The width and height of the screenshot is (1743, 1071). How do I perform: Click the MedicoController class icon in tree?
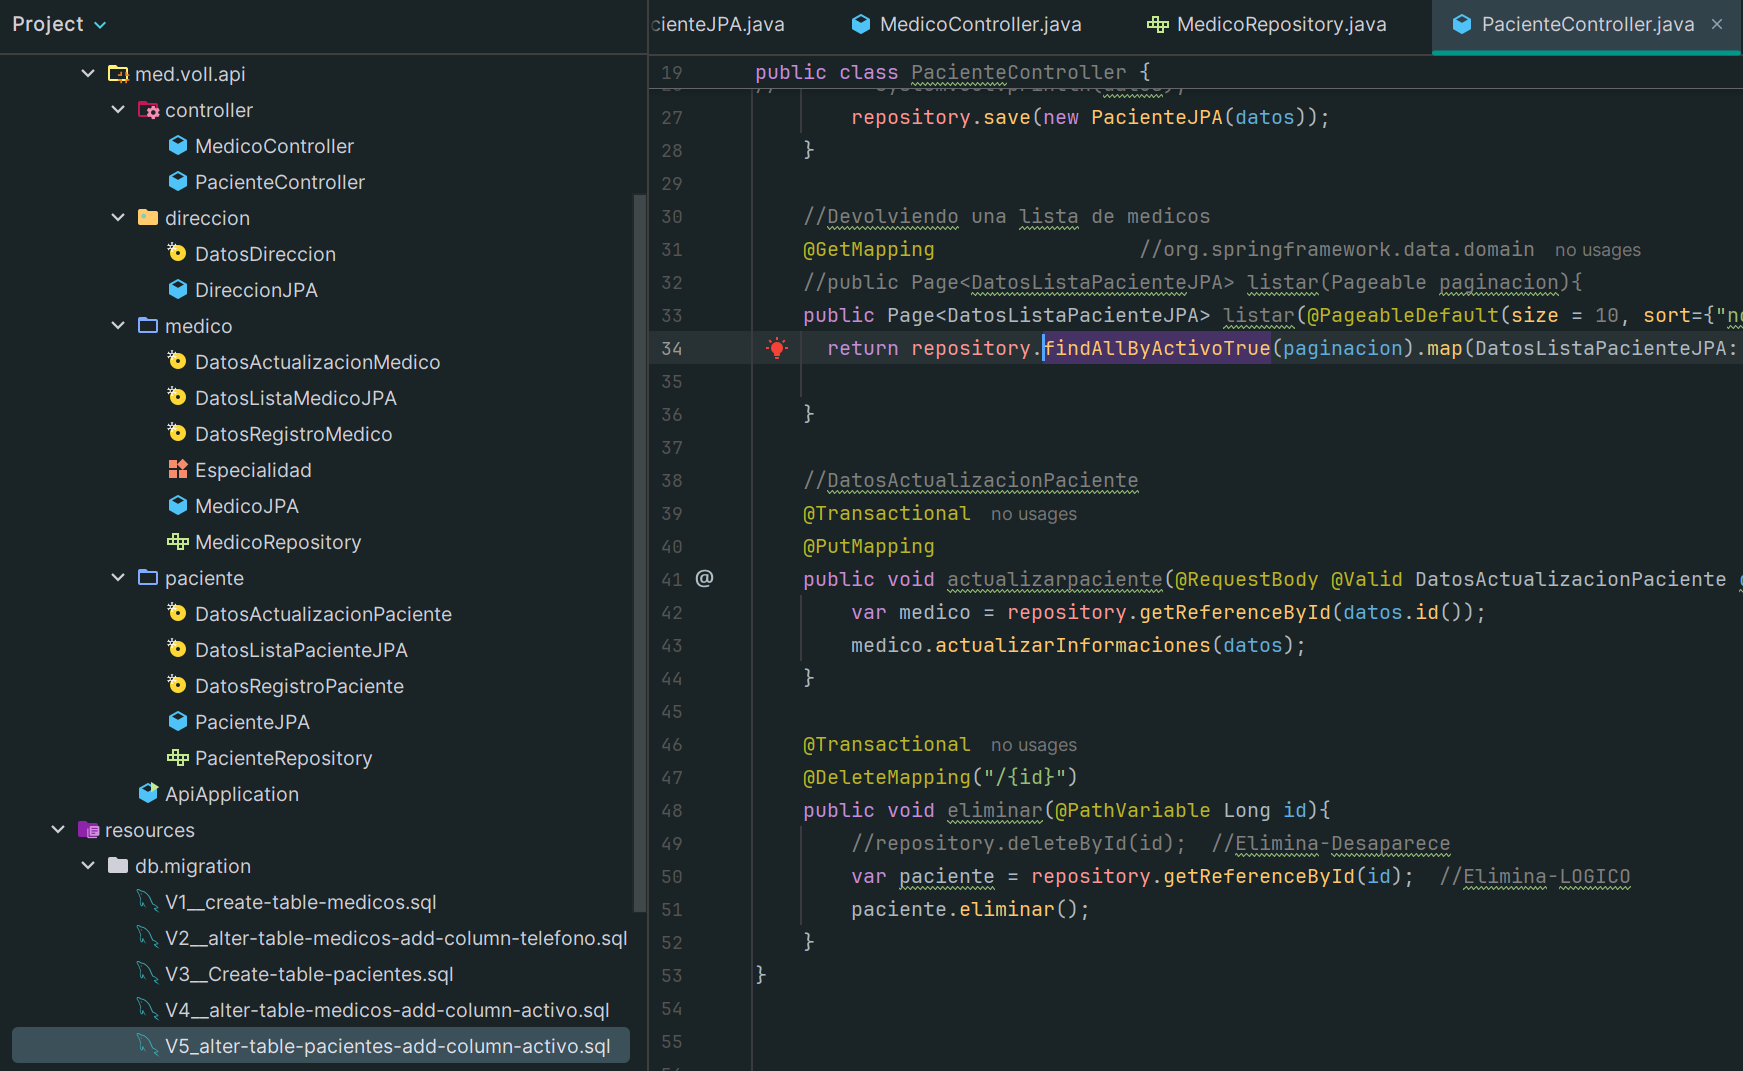tap(178, 146)
